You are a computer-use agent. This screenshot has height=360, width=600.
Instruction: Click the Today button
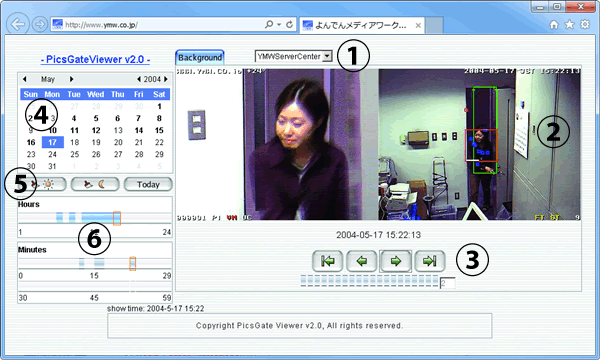click(148, 184)
